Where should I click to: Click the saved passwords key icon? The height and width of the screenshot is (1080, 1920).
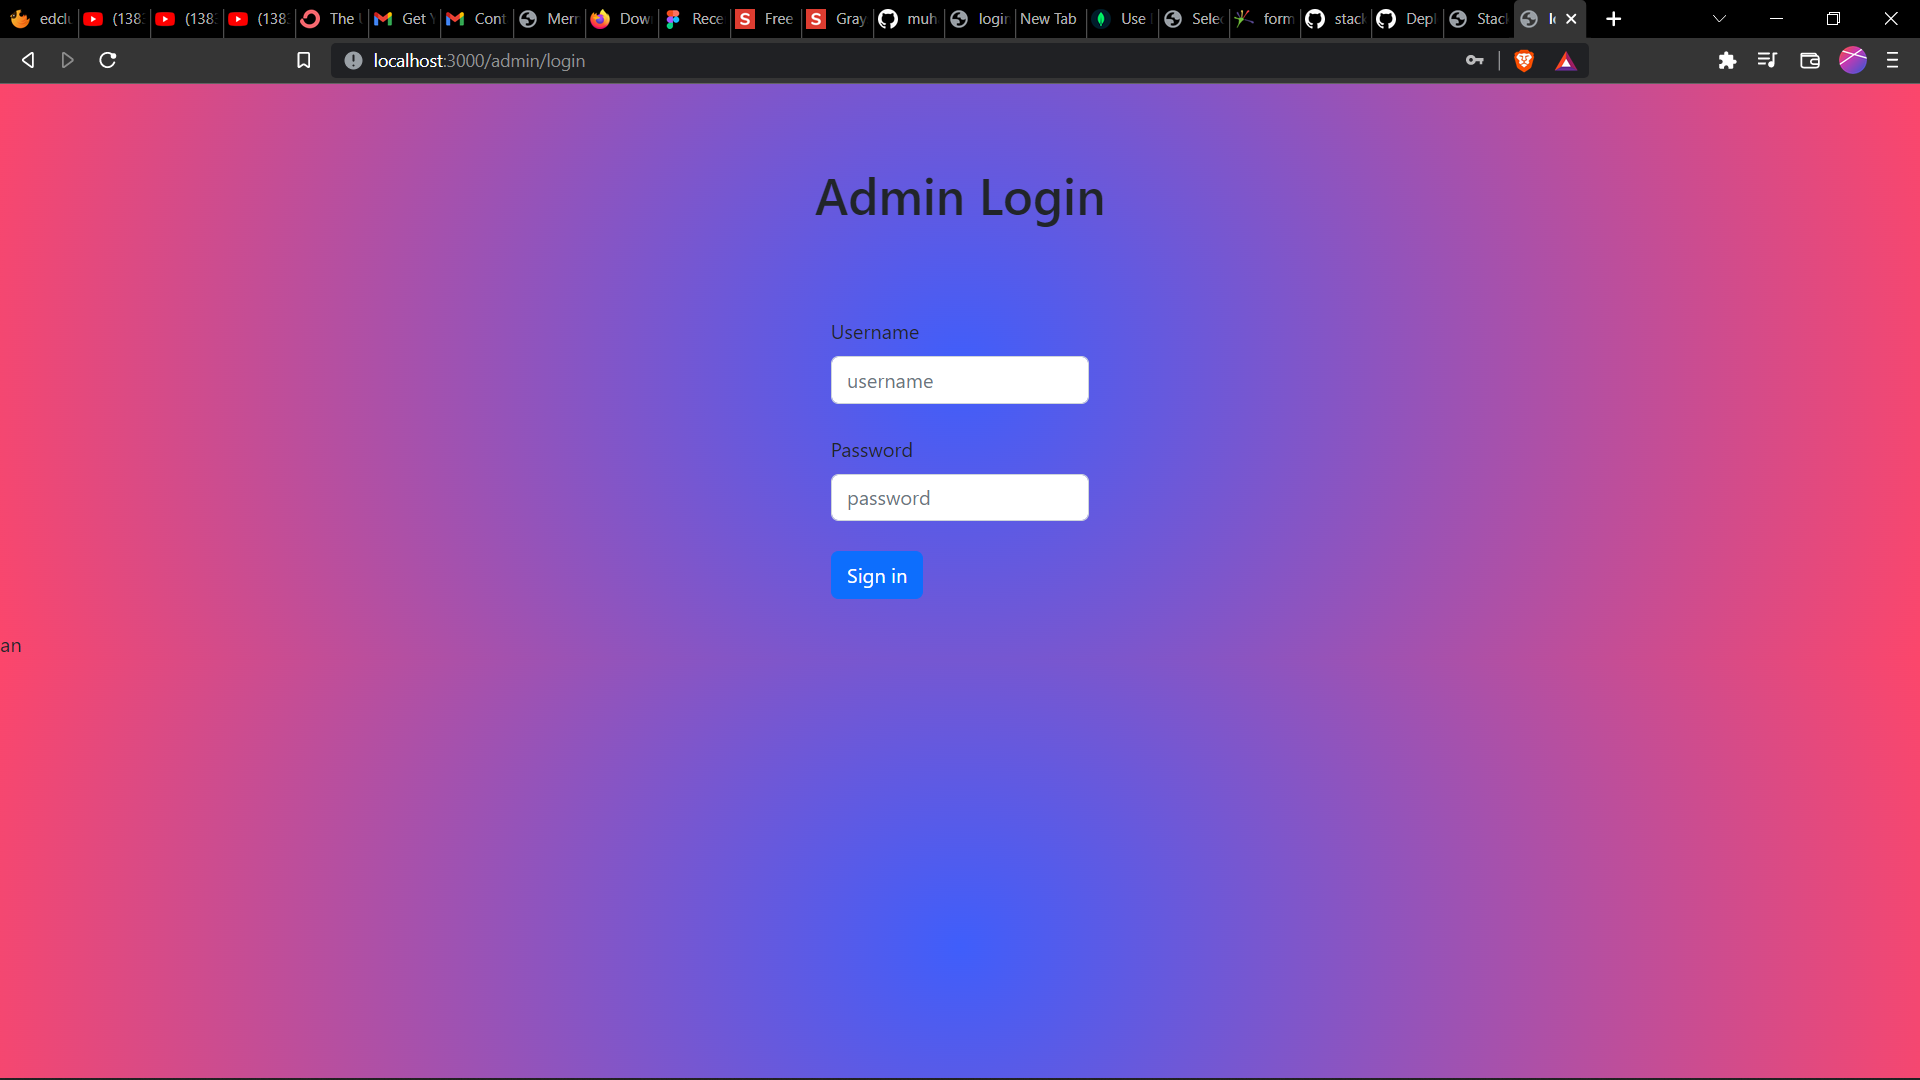coord(1474,61)
